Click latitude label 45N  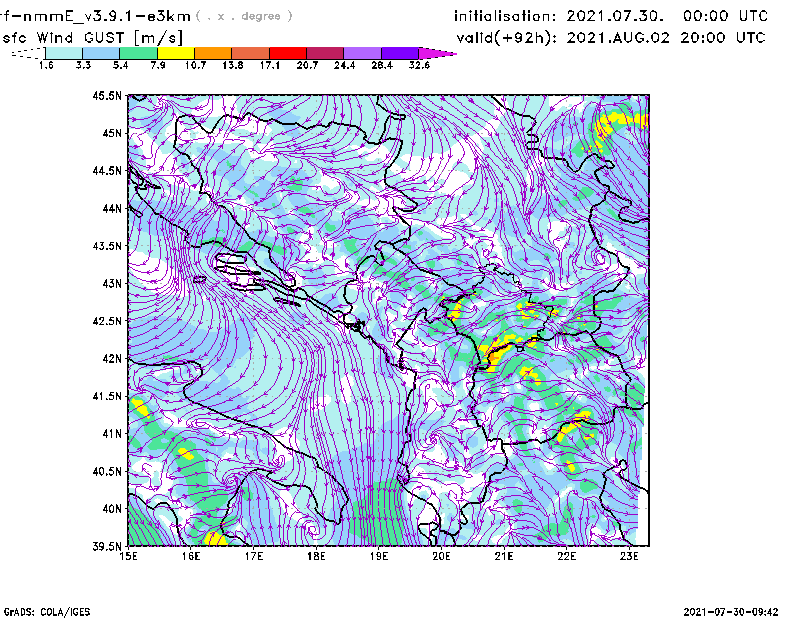click(112, 133)
